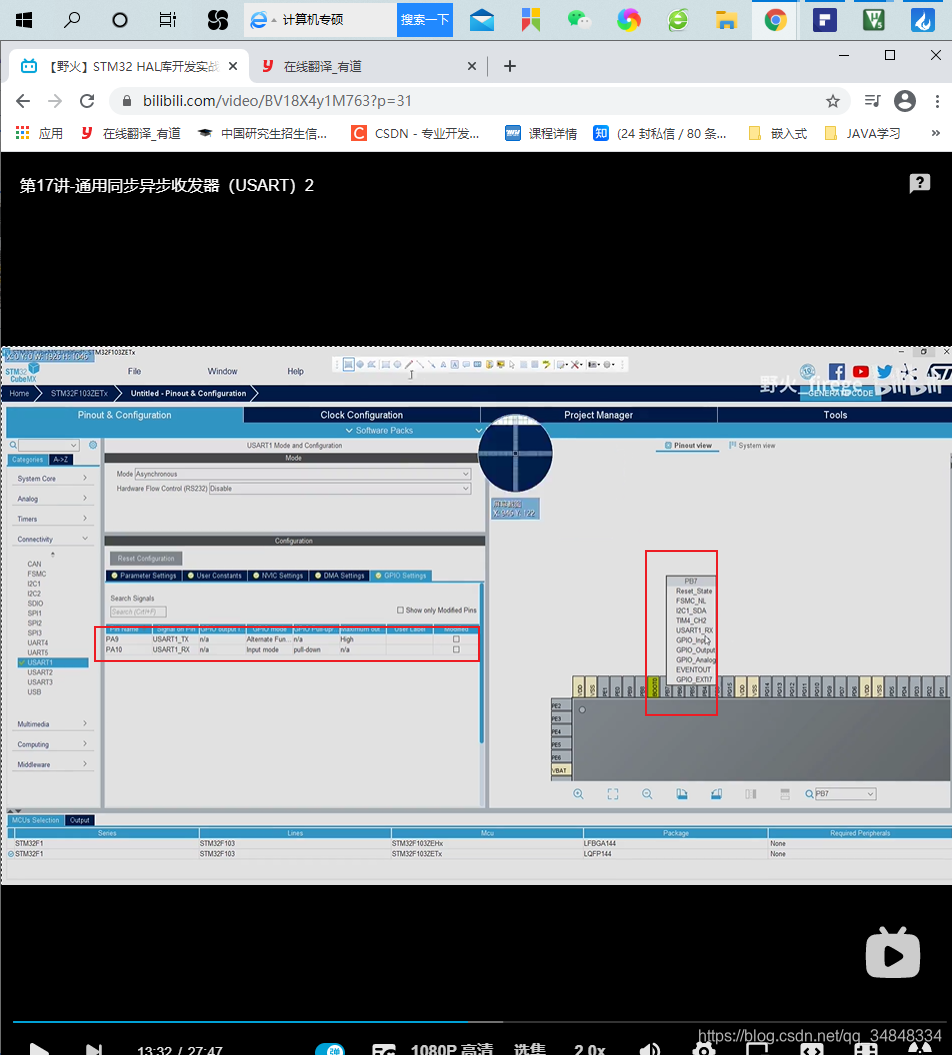Viewport: 952px width, 1055px height.
Task: Select GPIO_Output in the PB7 pin menu
Action: [x=695, y=650]
